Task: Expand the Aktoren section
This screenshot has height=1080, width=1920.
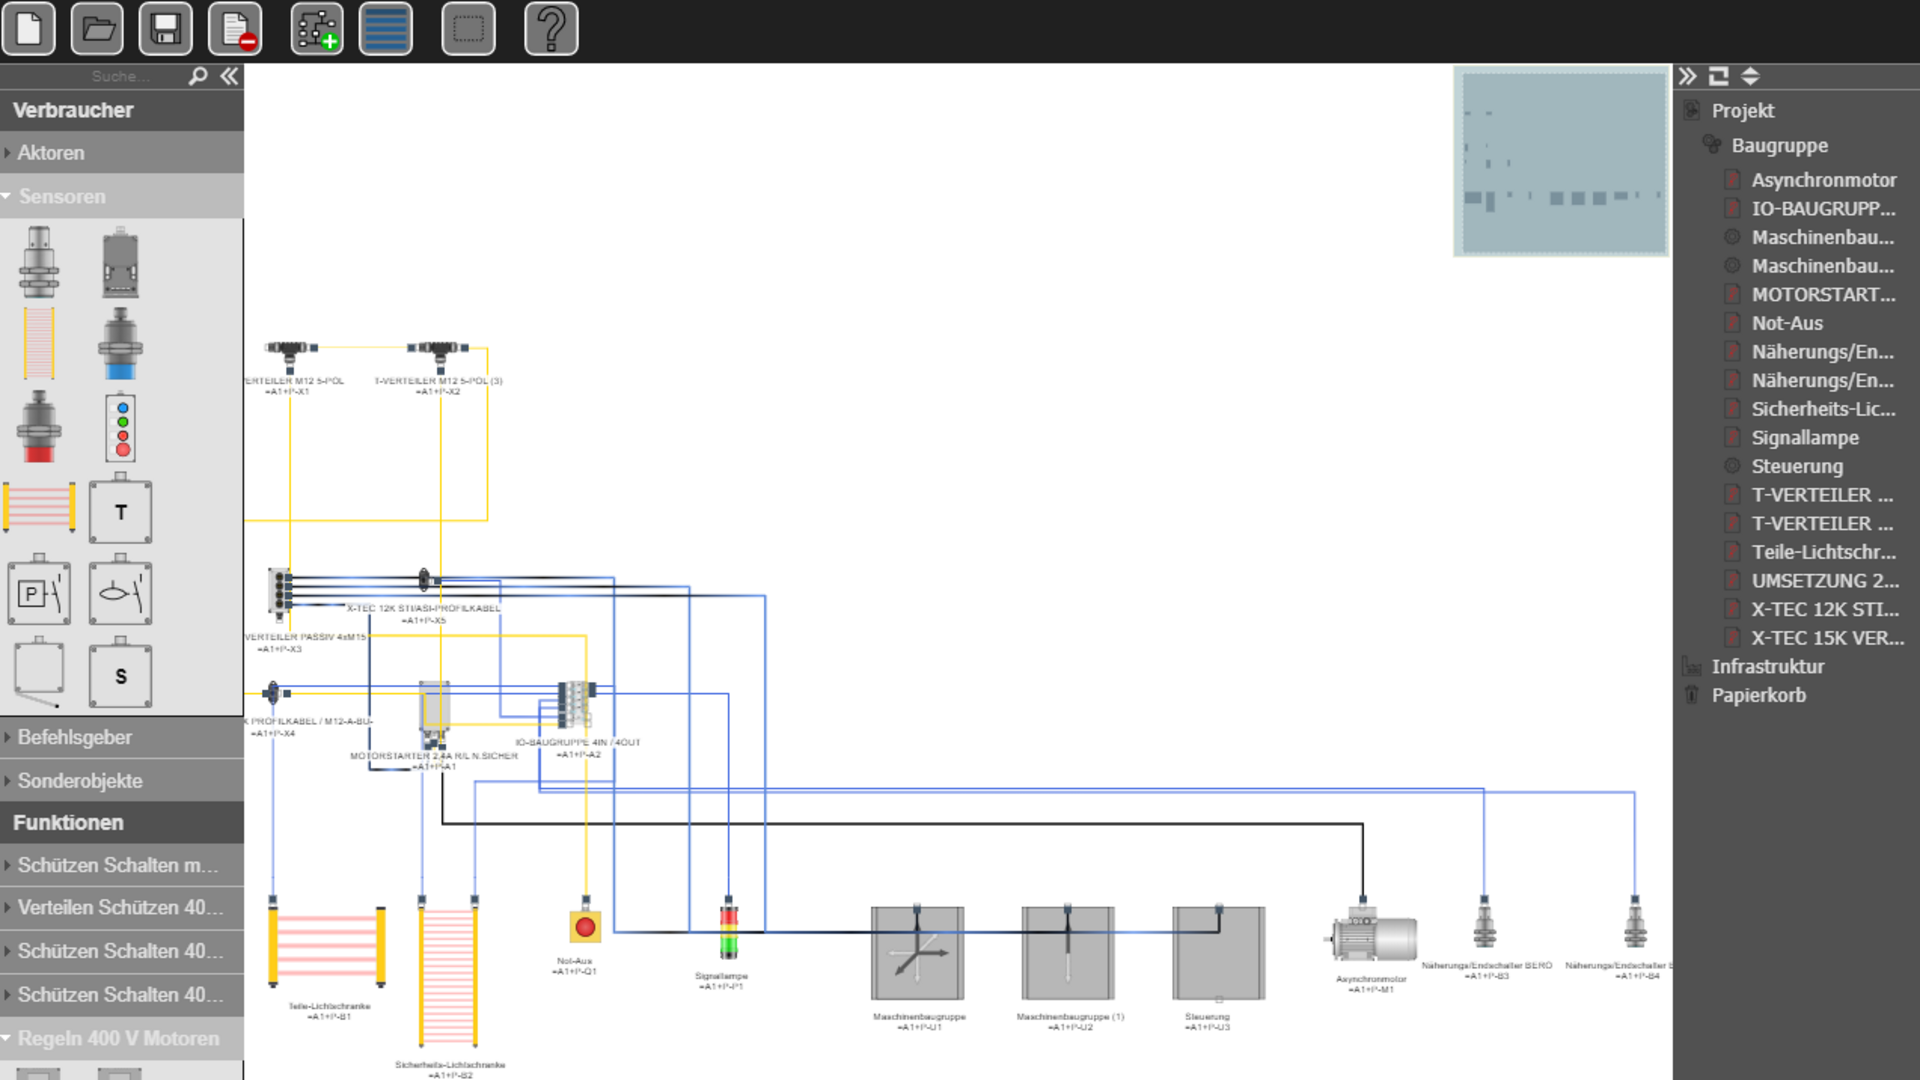Action: point(51,153)
